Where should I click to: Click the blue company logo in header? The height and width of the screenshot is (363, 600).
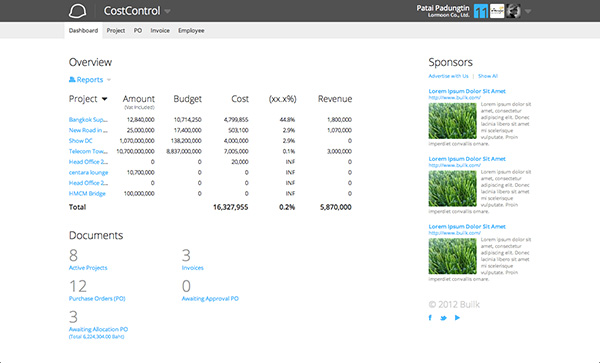coord(481,11)
